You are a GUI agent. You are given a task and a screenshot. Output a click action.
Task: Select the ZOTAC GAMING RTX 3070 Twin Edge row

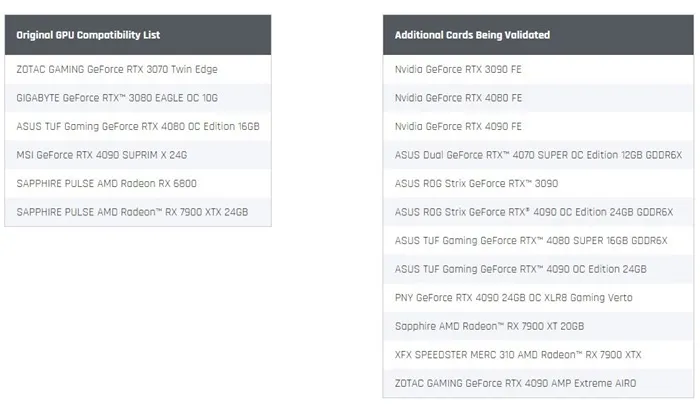click(x=138, y=69)
